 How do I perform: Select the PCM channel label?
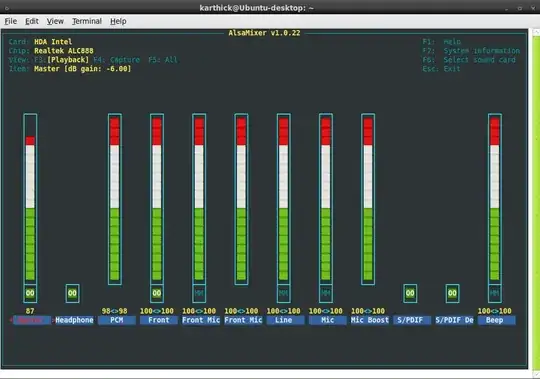[117, 320]
